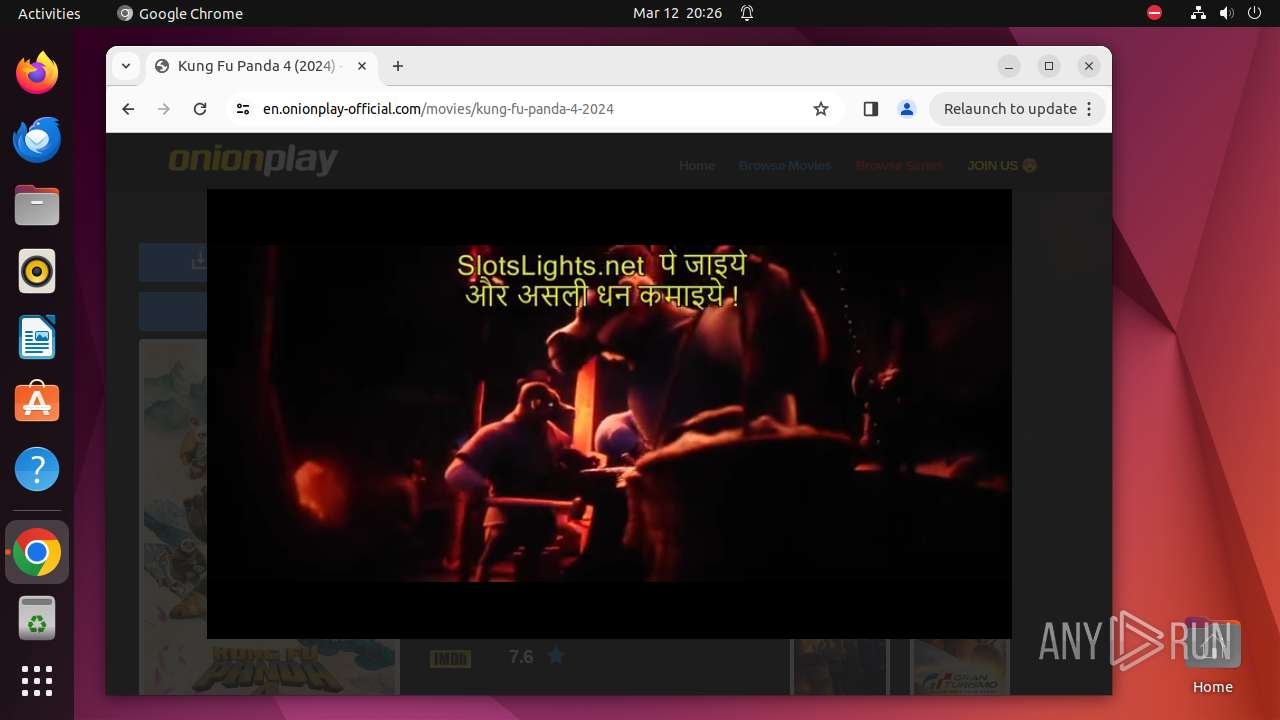Maximize the Chrome window

(1049, 66)
